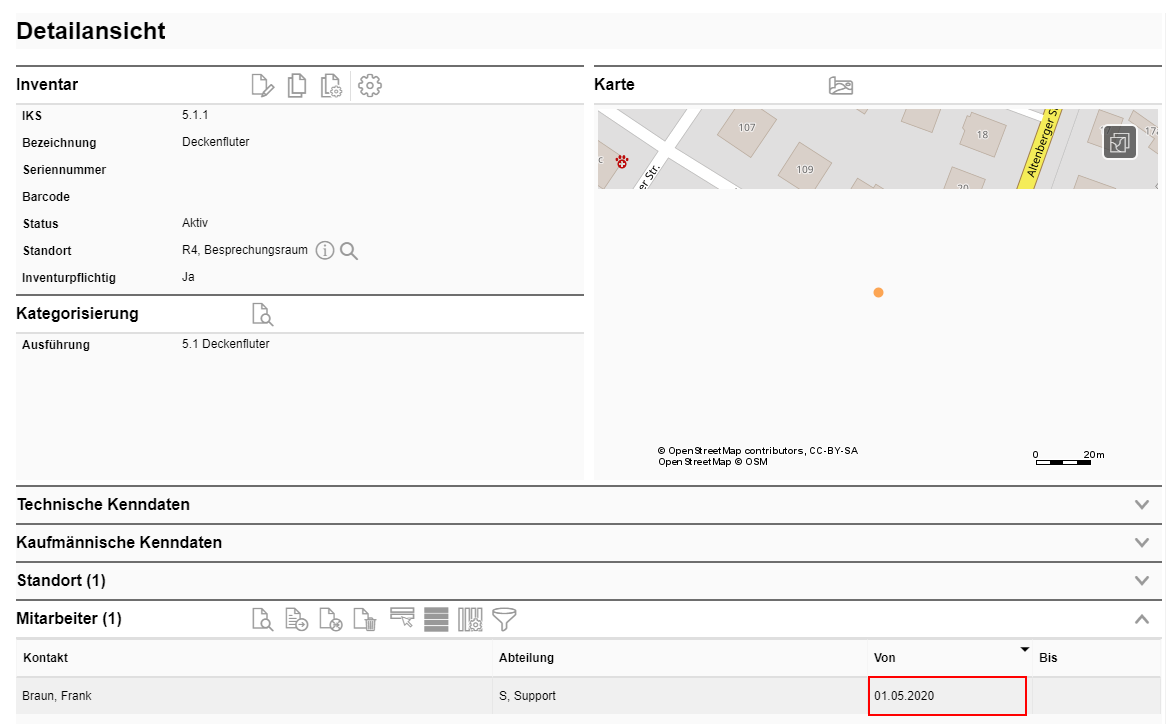This screenshot has height=724, width=1166.
Task: Click the Kontakt column header
Action: coord(46,658)
